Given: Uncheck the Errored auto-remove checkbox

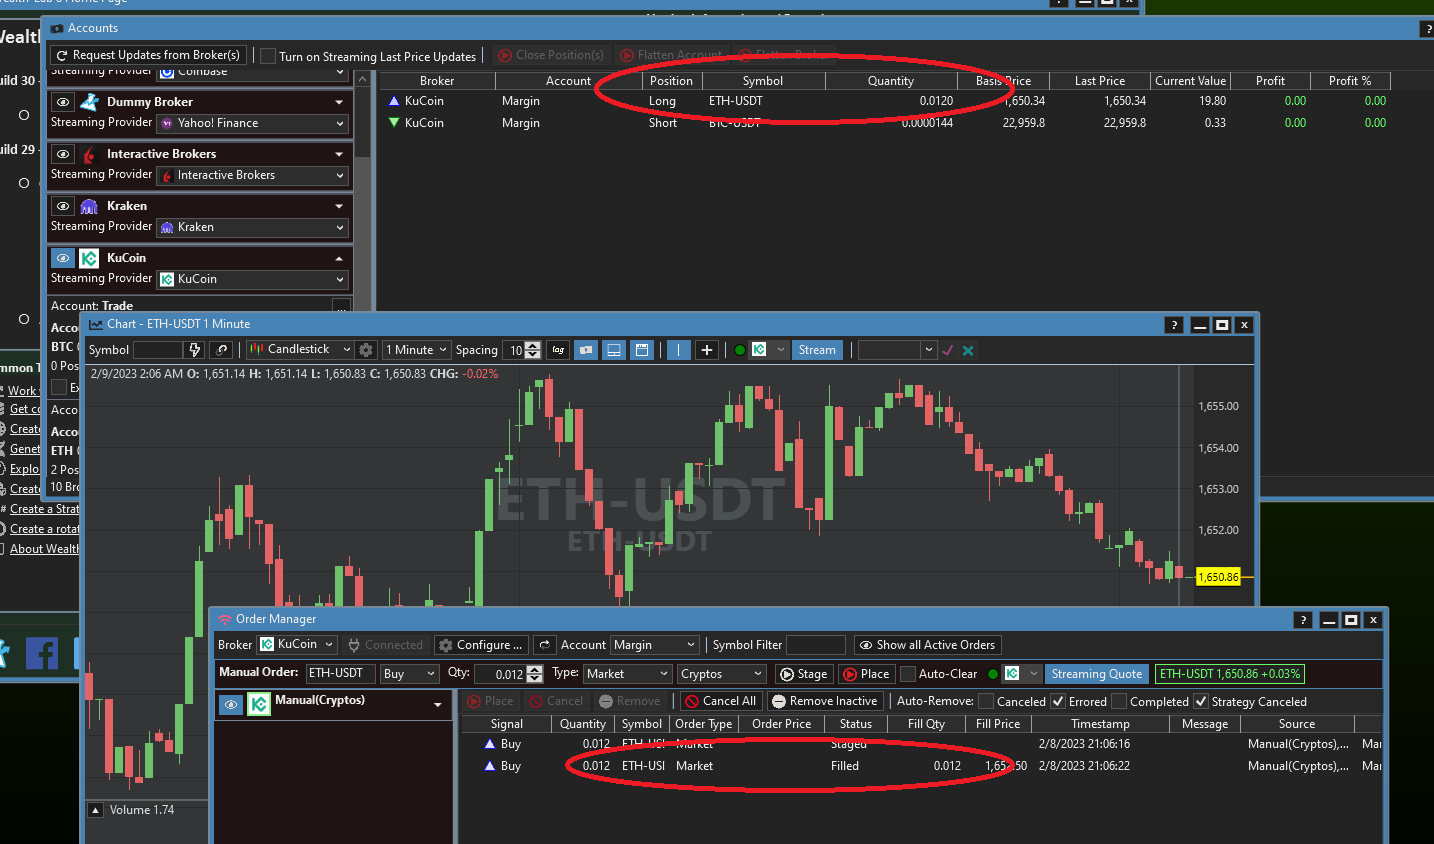Looking at the screenshot, I should pos(1058,701).
